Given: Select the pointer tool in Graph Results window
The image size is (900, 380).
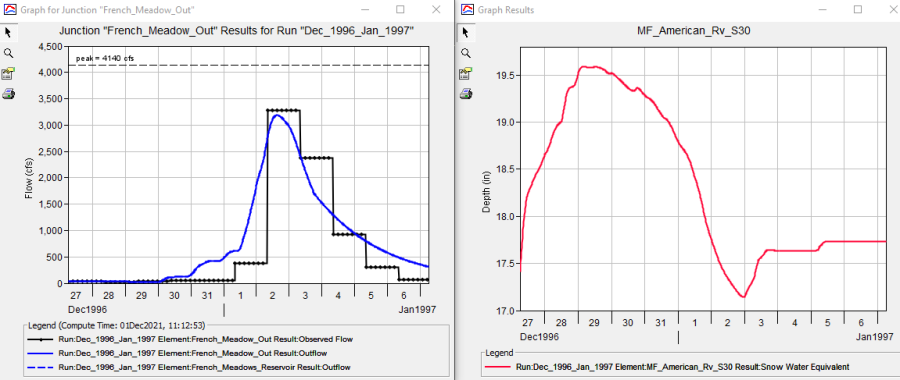Looking at the screenshot, I should click(x=466, y=32).
